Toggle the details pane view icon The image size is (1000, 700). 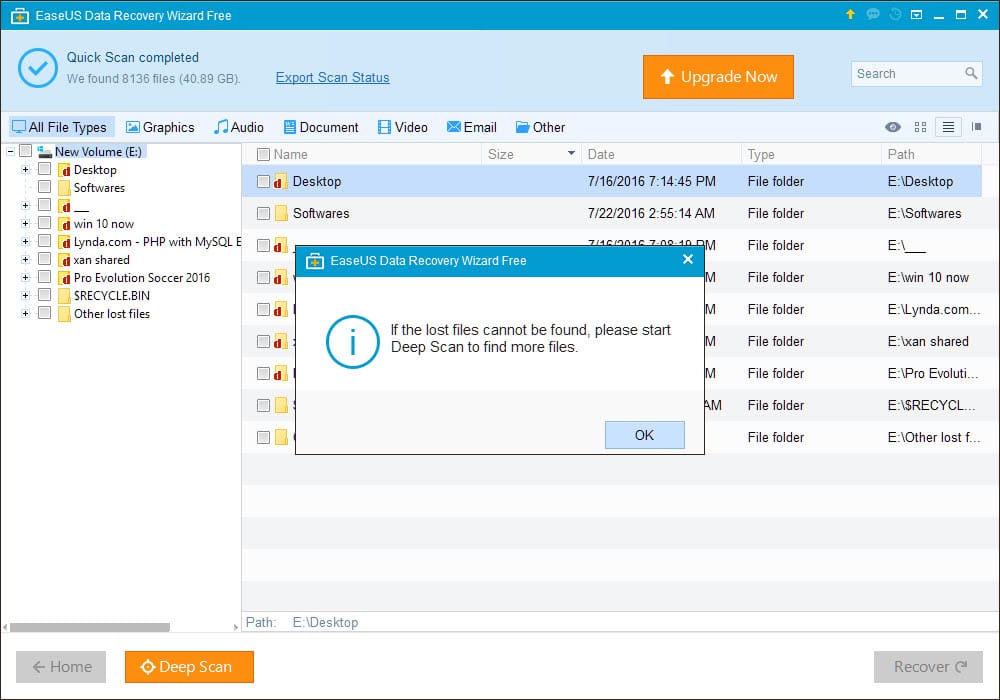(976, 127)
